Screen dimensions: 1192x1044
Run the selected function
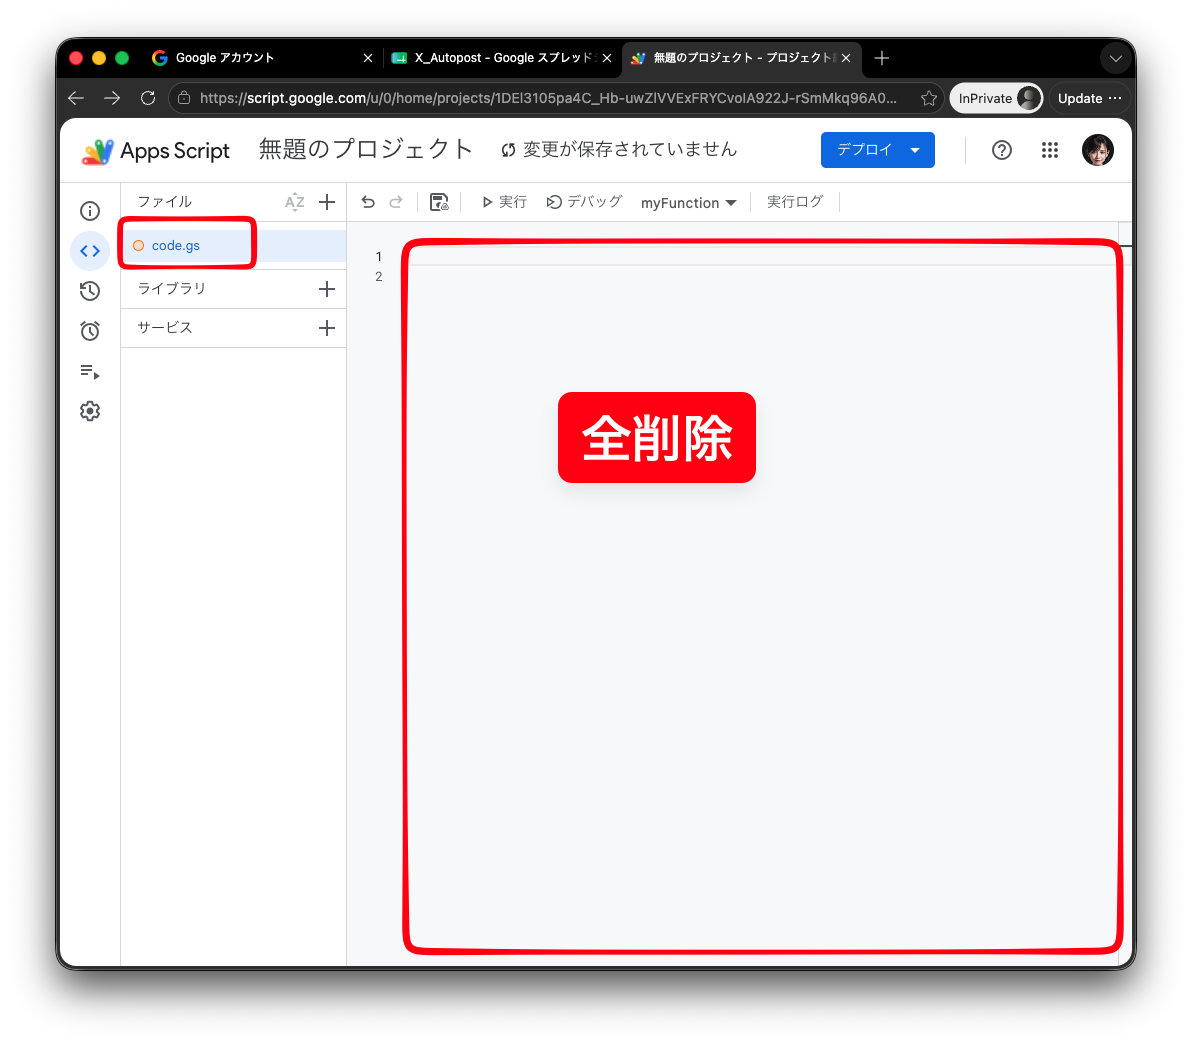coord(504,202)
